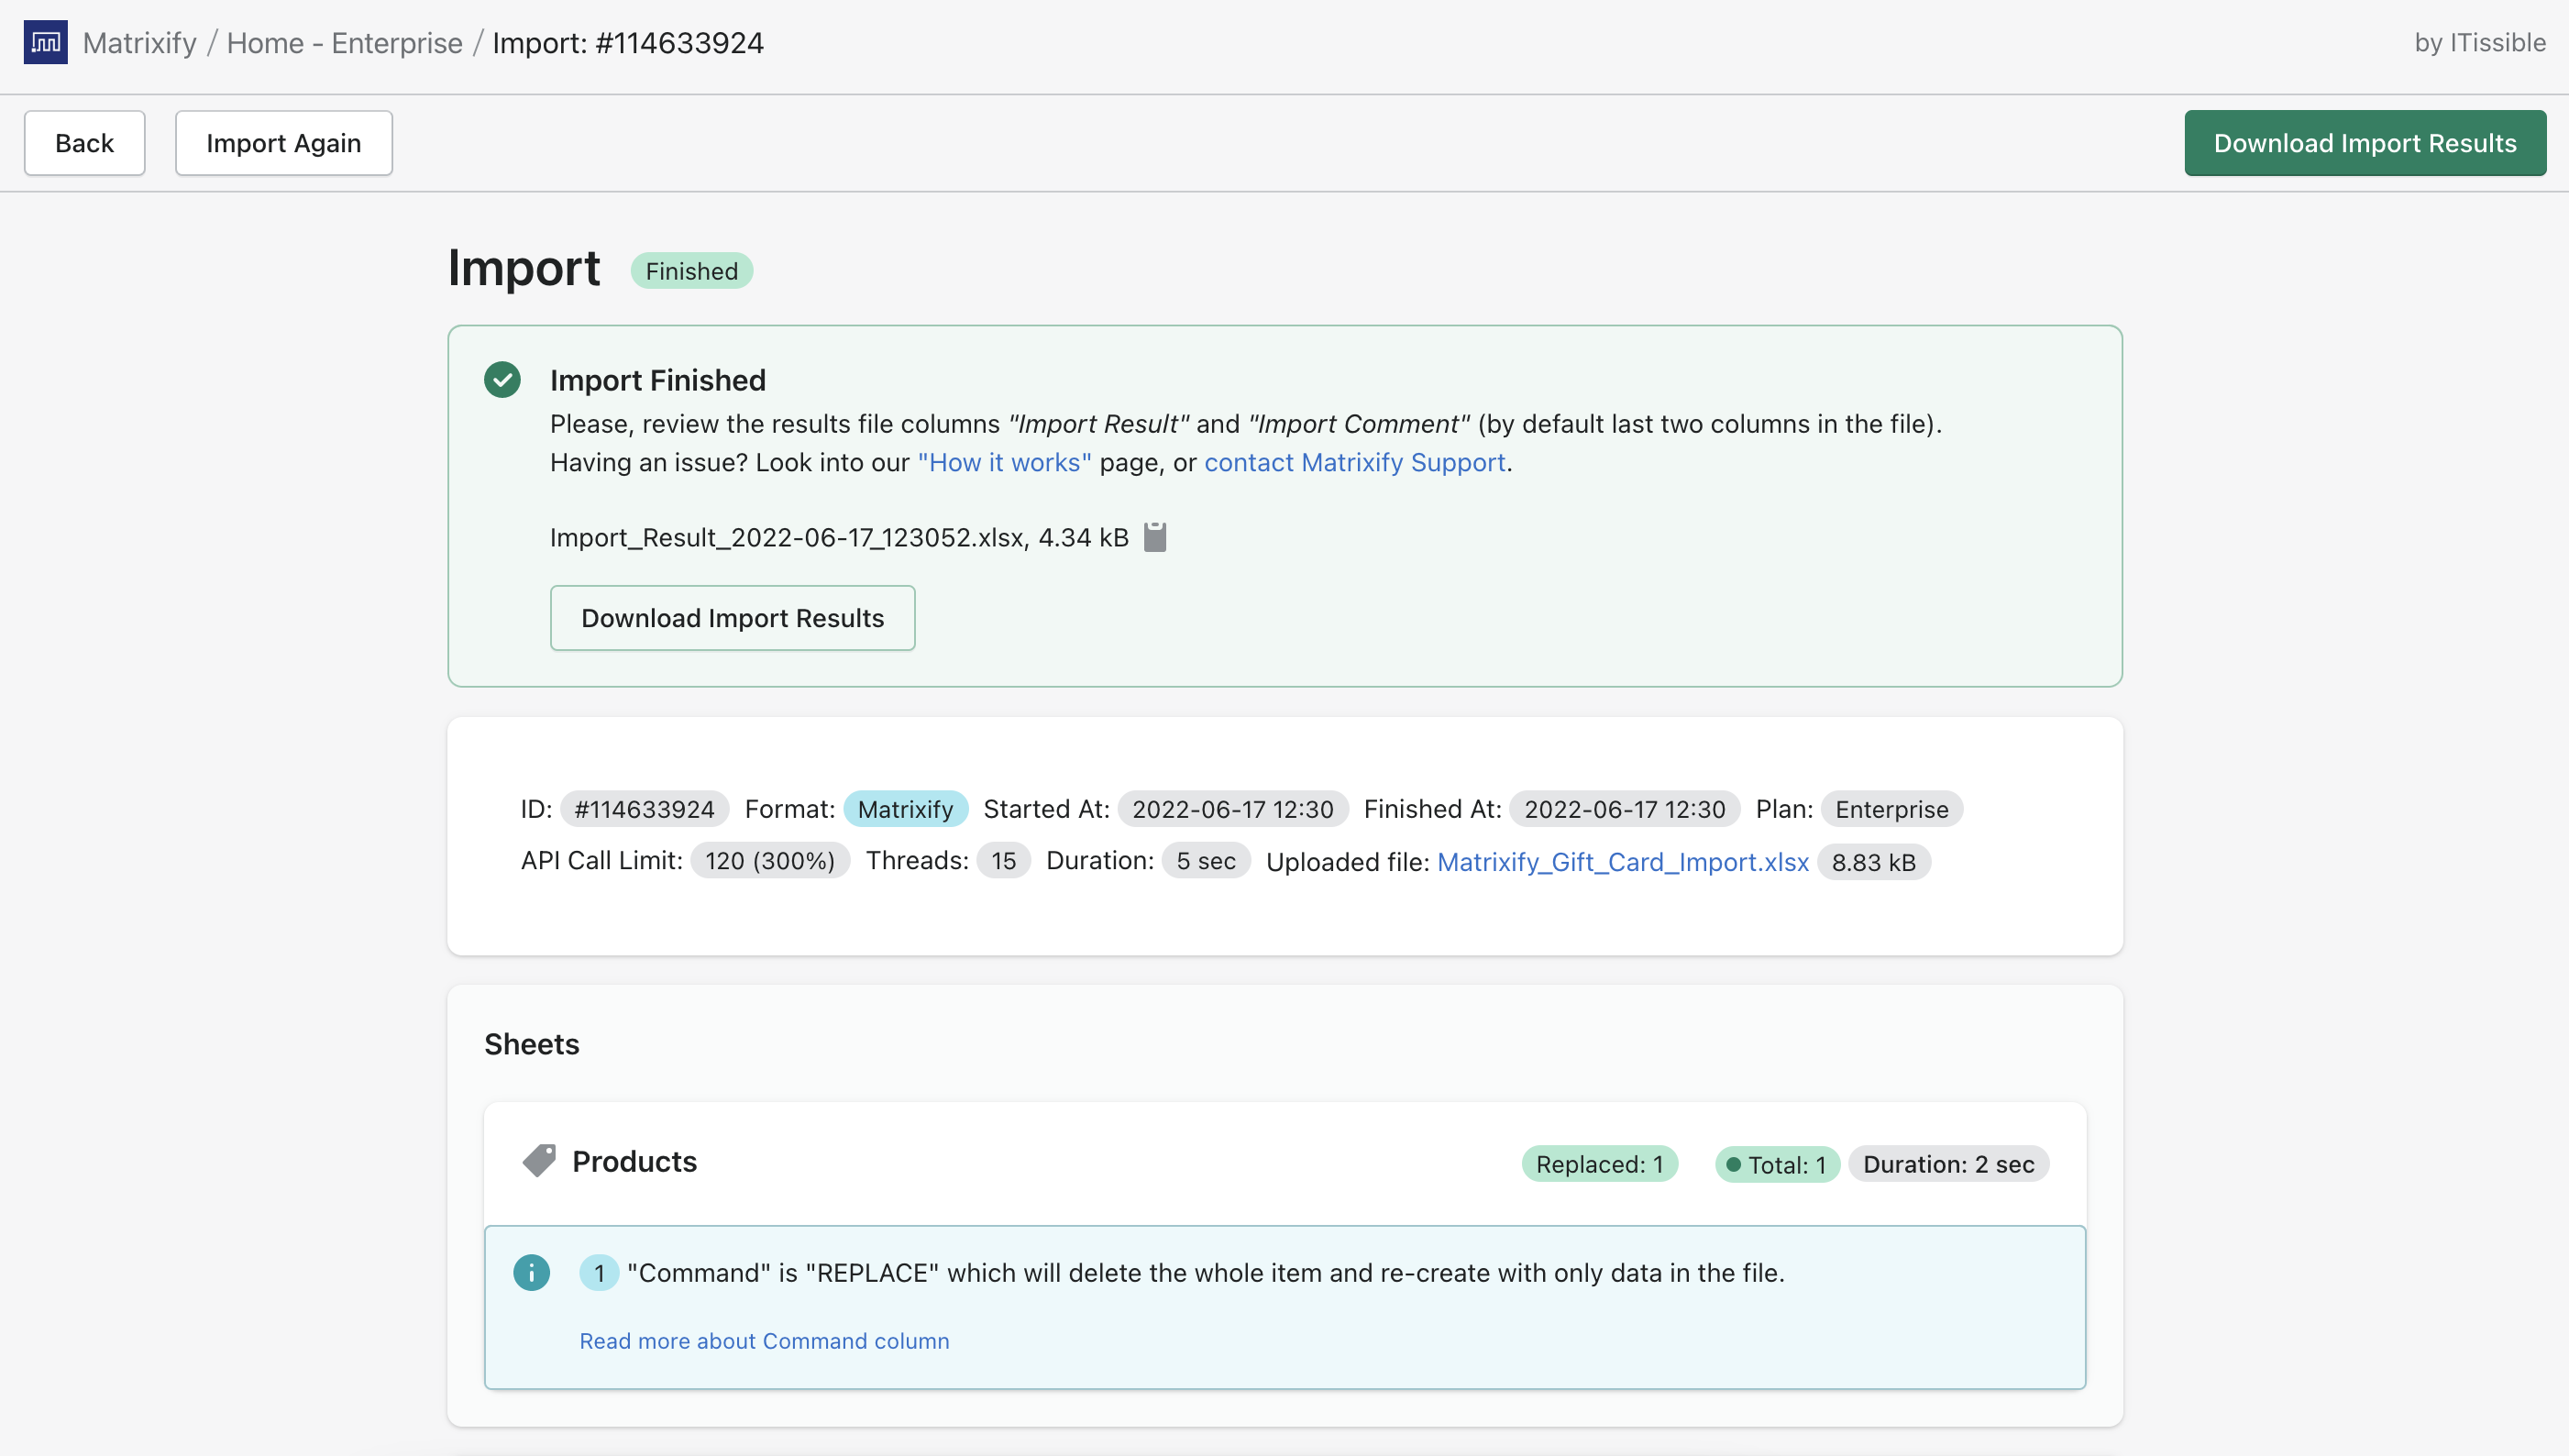Open Read more about Command column
This screenshot has width=2569, height=1456.
(764, 1341)
